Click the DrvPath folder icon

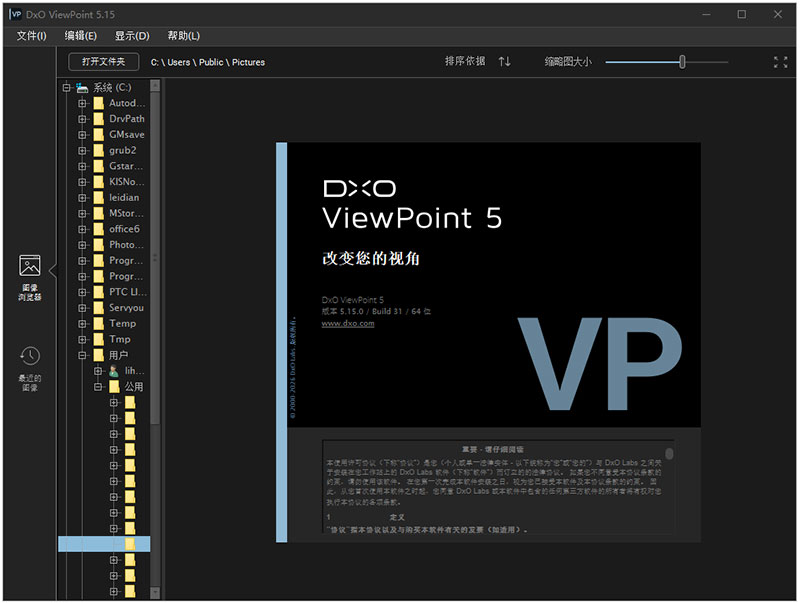point(99,119)
